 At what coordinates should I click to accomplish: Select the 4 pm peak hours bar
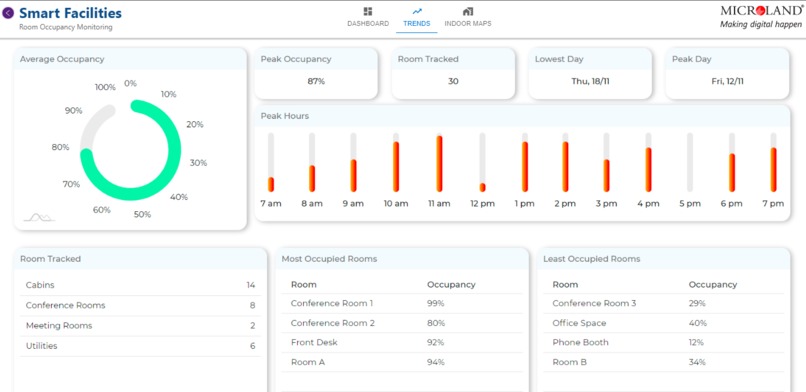[x=648, y=162]
